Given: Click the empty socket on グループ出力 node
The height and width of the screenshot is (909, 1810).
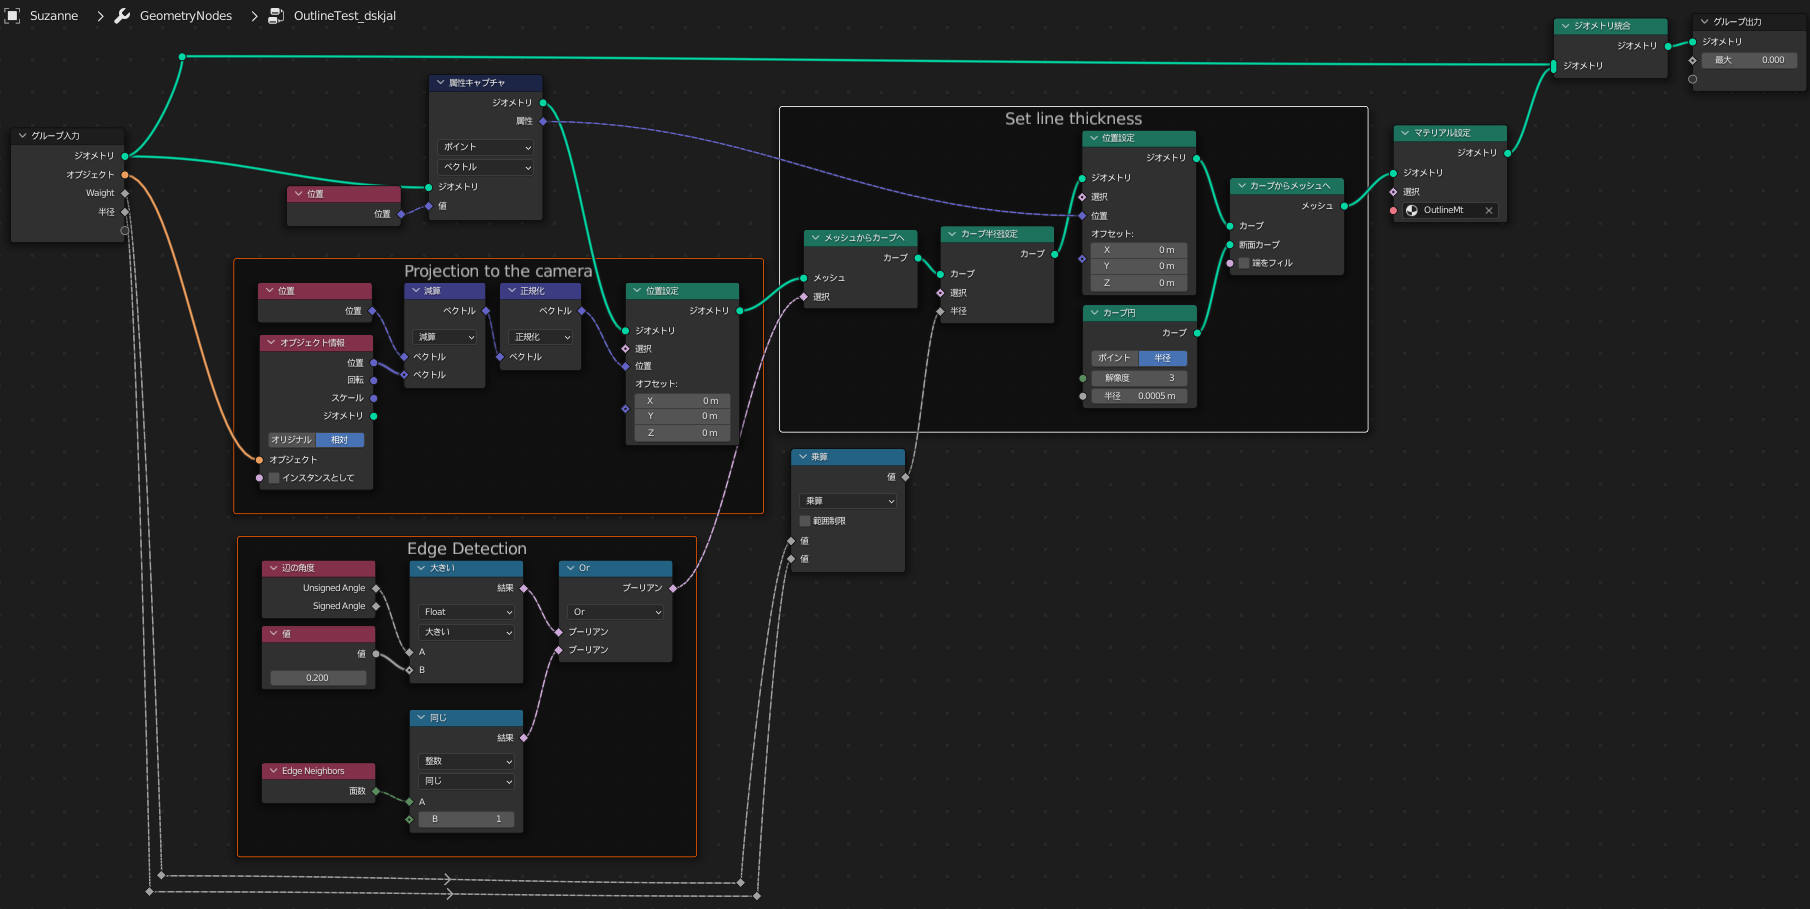Looking at the screenshot, I should tap(1693, 79).
